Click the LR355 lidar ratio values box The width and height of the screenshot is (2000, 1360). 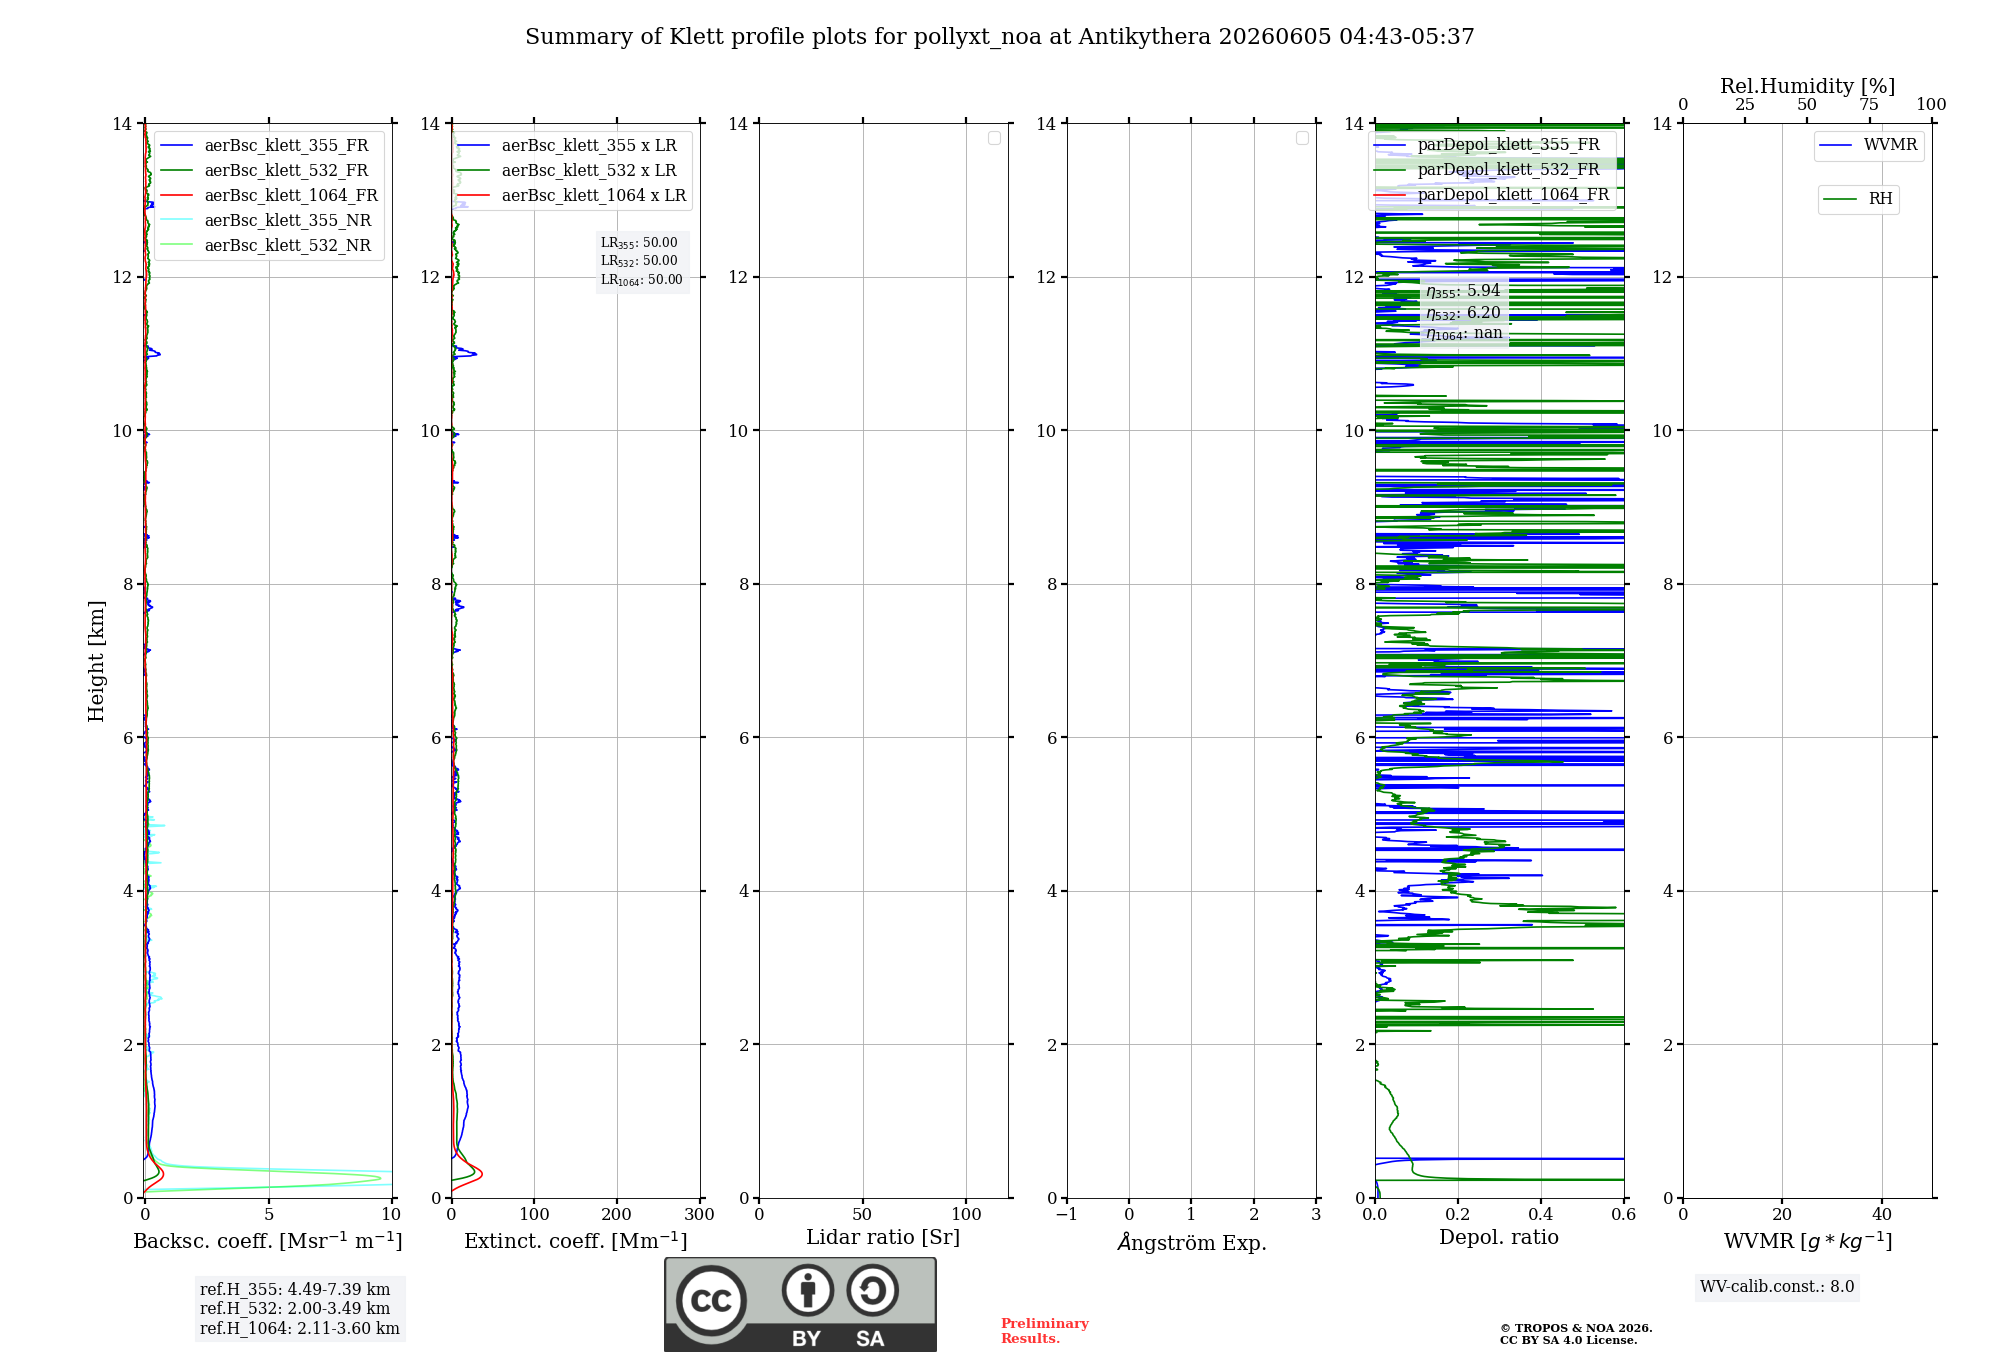pos(642,261)
